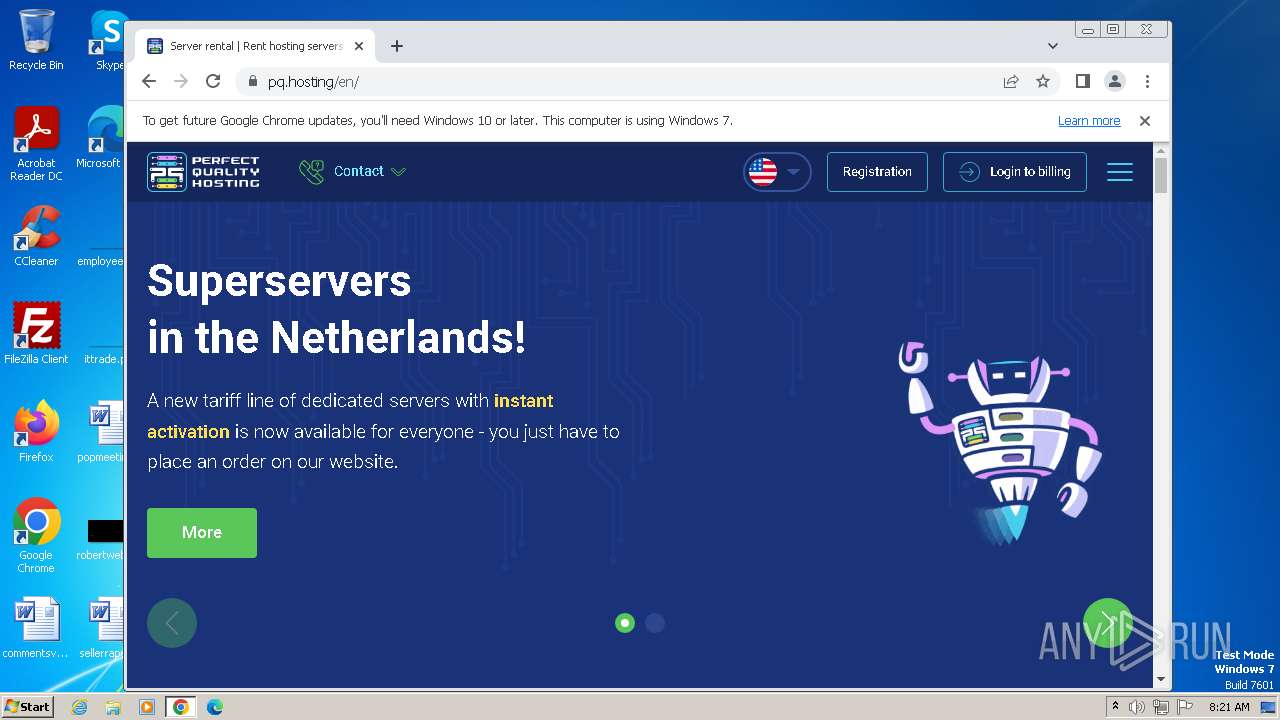Bookmark this tab with the star
This screenshot has width=1280, height=720.
[1043, 82]
